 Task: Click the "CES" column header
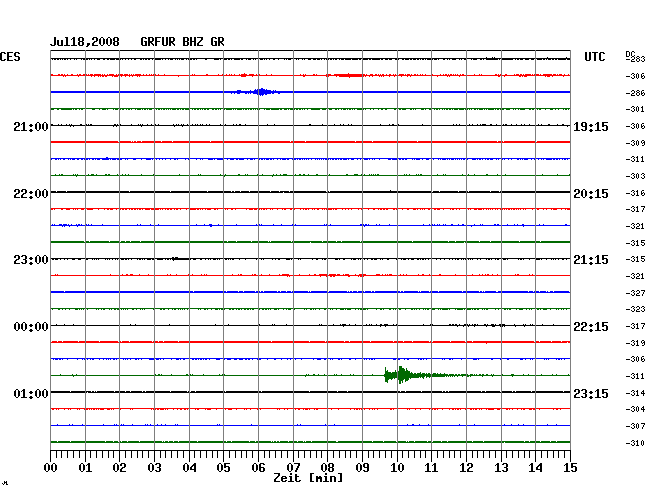pyautogui.click(x=10, y=57)
